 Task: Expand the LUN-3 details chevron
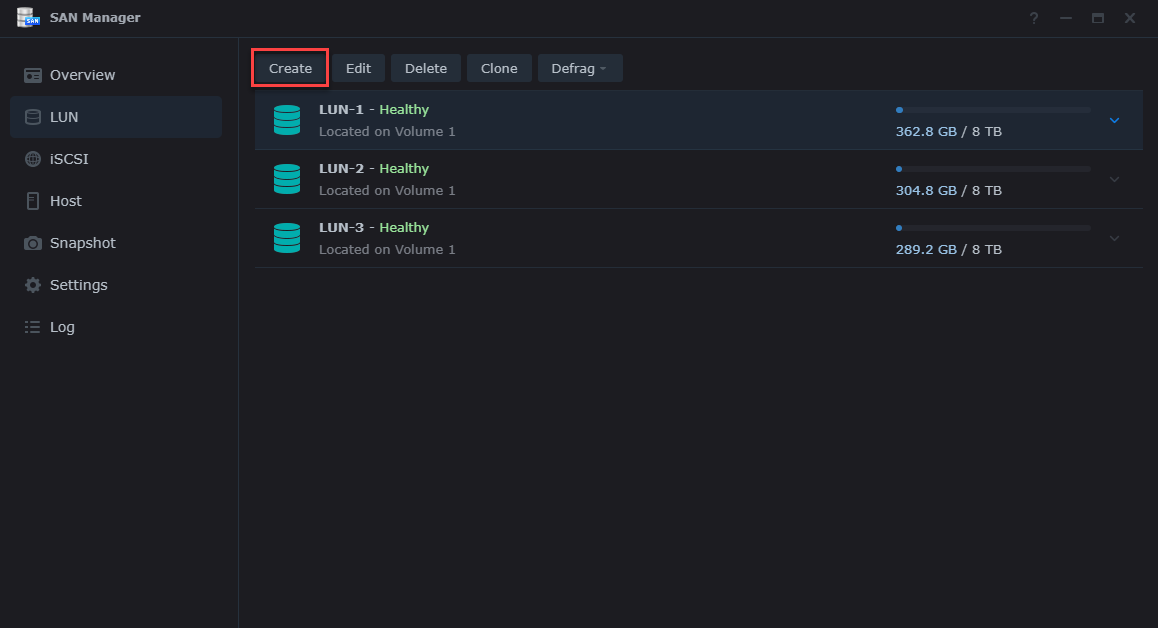pos(1115,238)
